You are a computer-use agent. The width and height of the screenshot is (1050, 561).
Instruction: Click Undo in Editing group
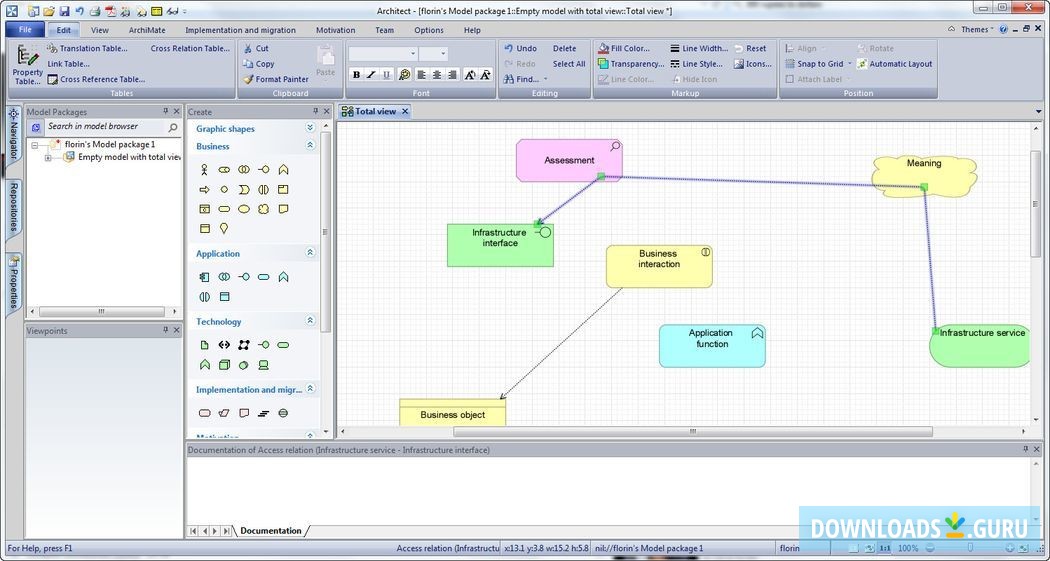pyautogui.click(x=520, y=48)
